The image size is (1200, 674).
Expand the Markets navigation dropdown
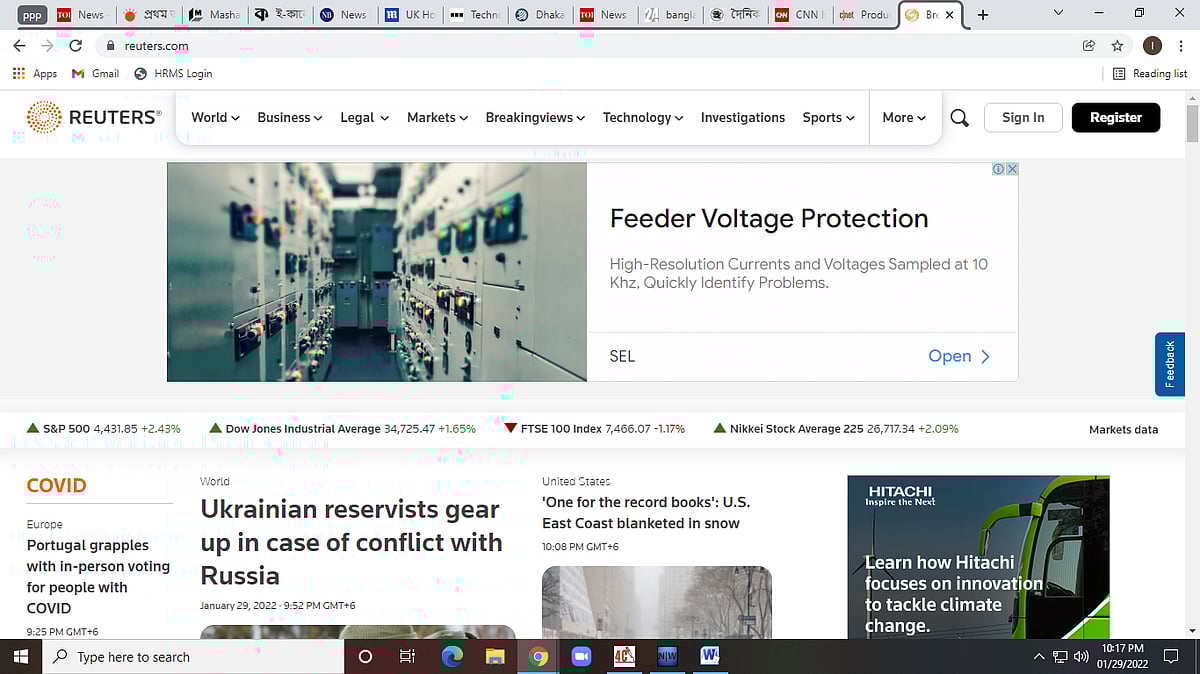point(437,117)
